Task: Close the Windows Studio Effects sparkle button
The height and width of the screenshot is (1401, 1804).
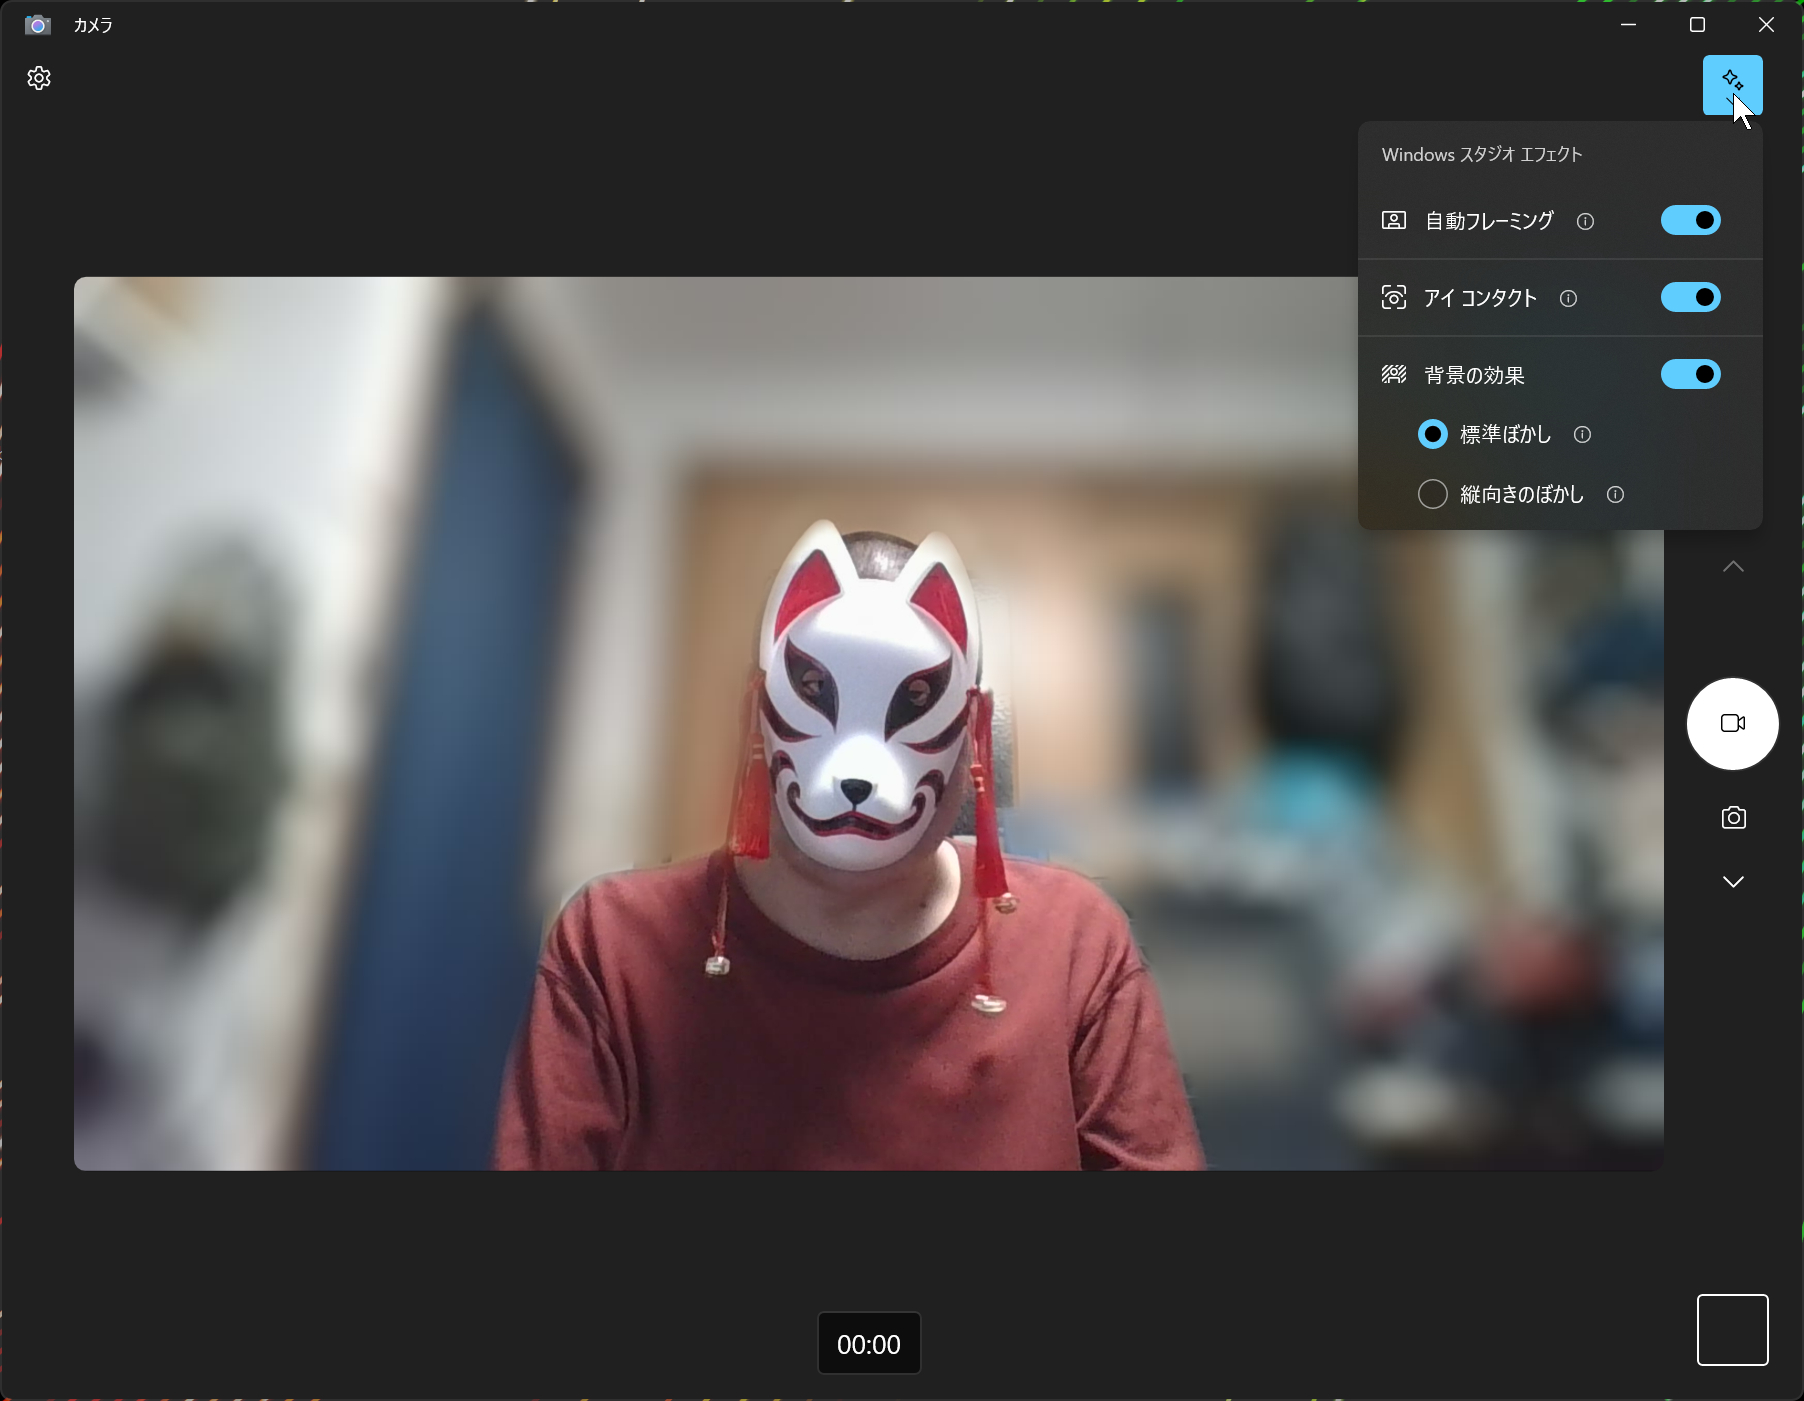Action: coord(1732,85)
